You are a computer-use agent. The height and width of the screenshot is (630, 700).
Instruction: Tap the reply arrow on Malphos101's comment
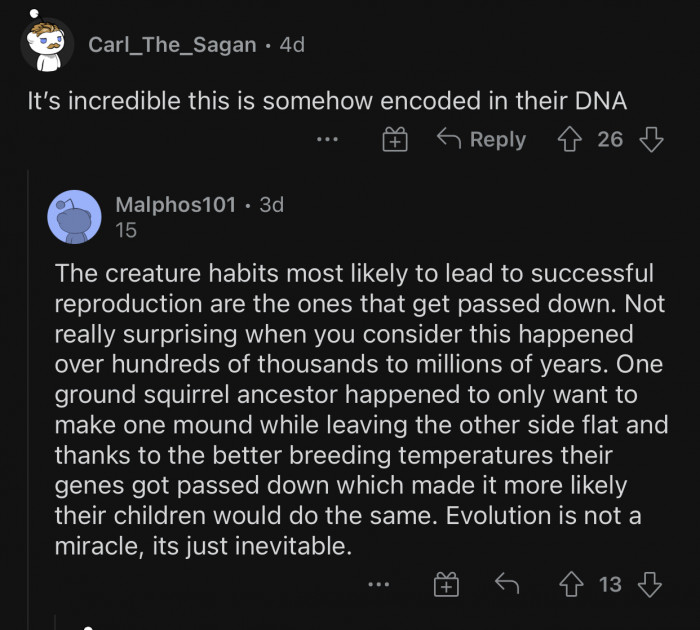507,584
